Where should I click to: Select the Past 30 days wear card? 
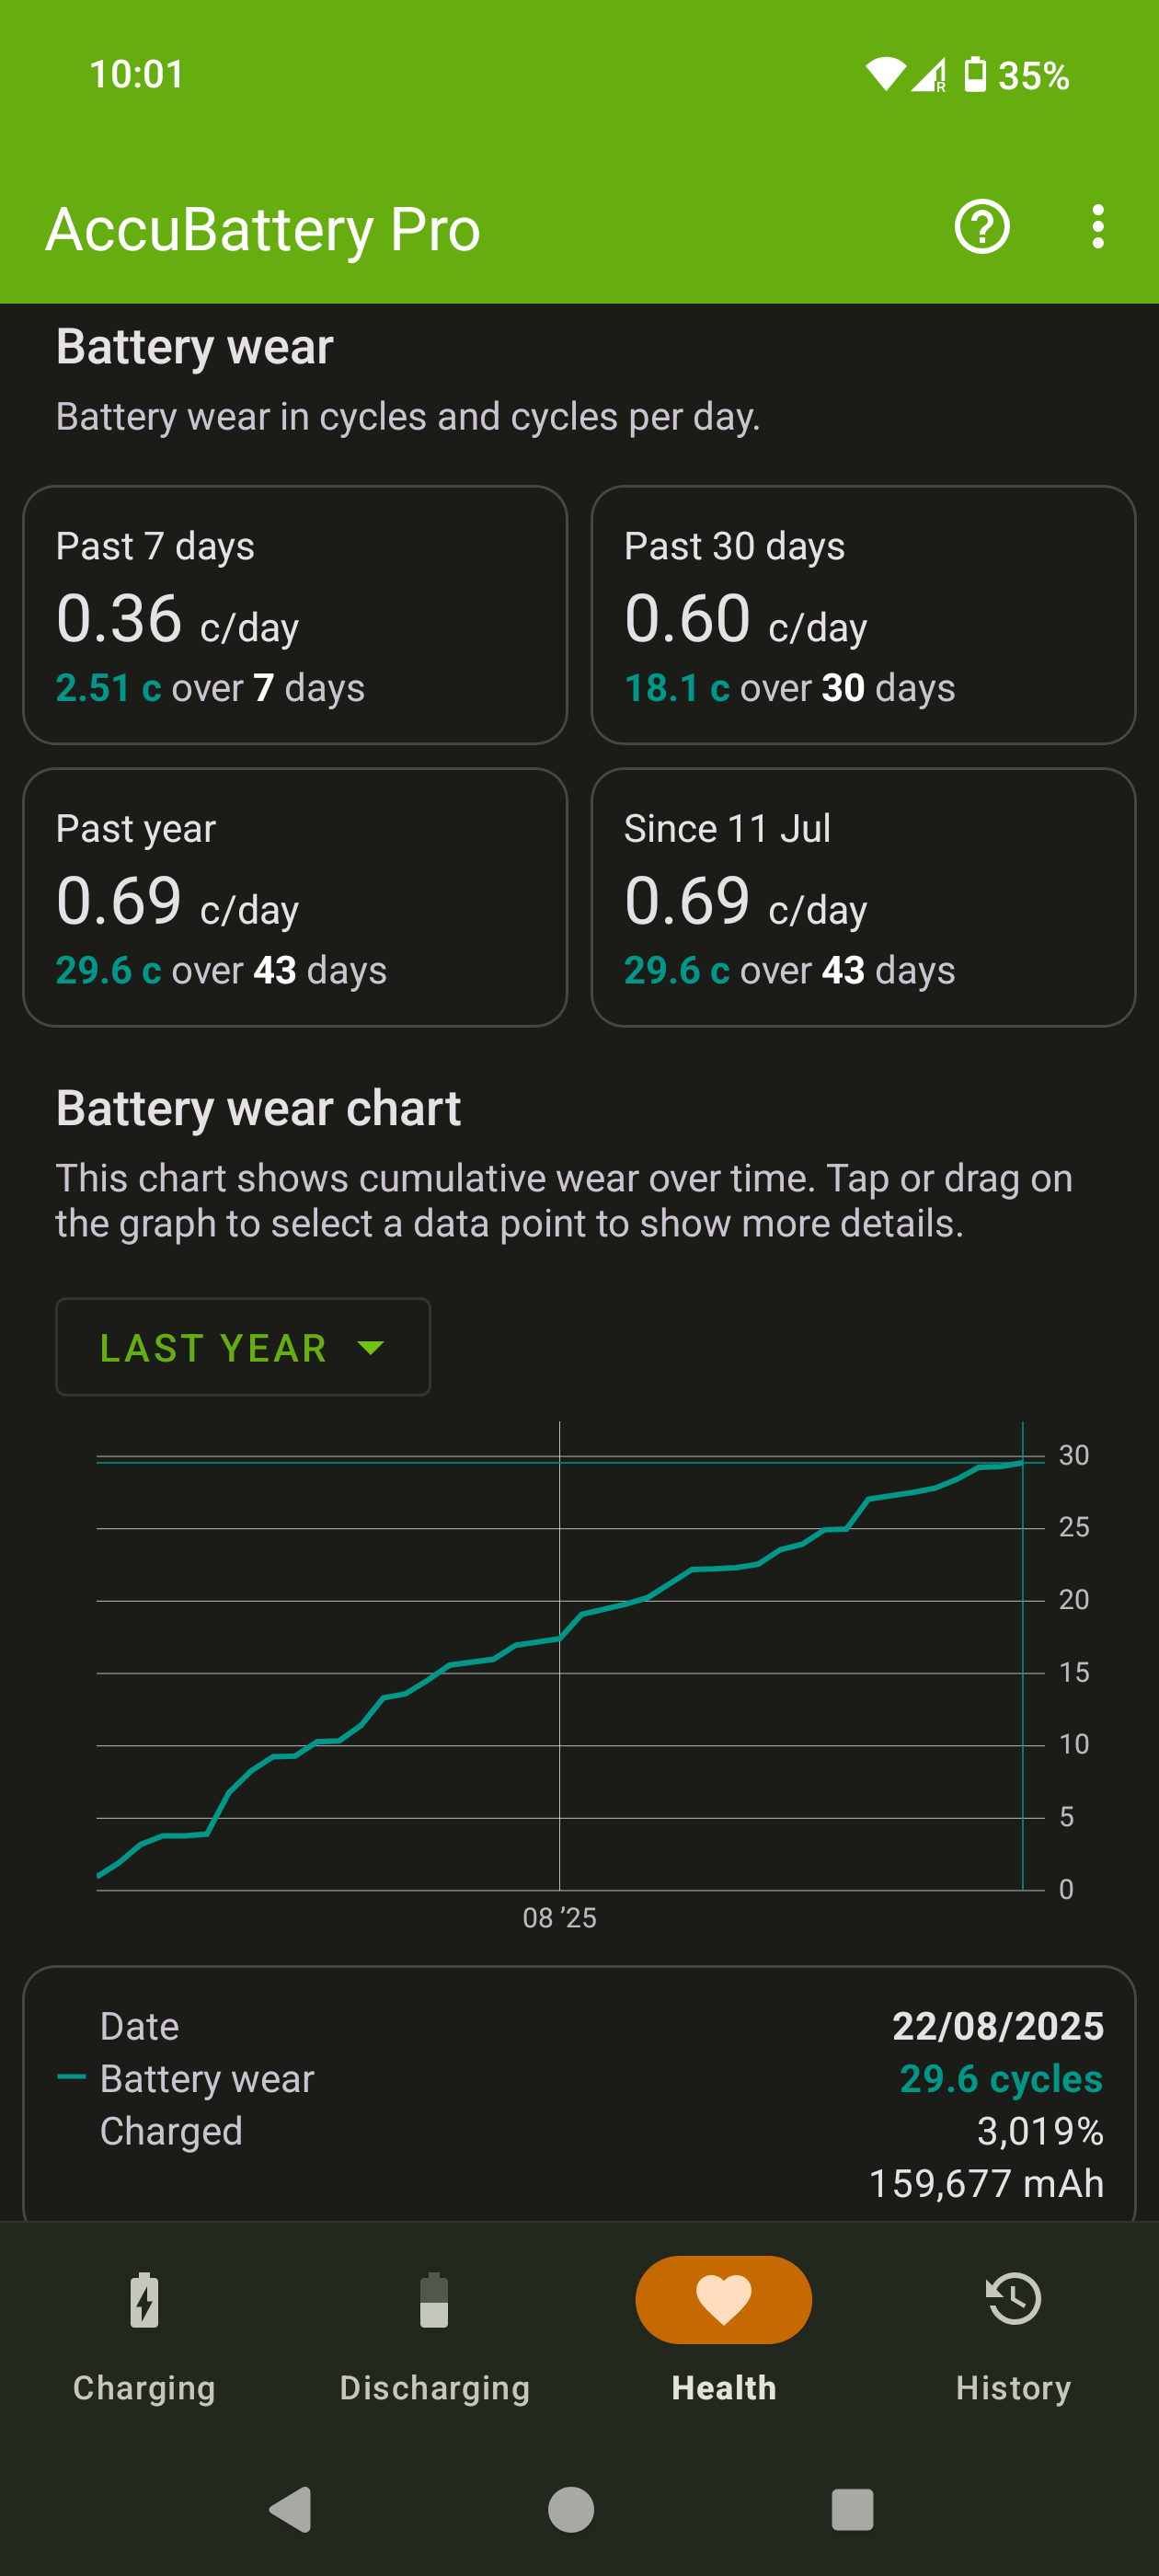tap(863, 615)
